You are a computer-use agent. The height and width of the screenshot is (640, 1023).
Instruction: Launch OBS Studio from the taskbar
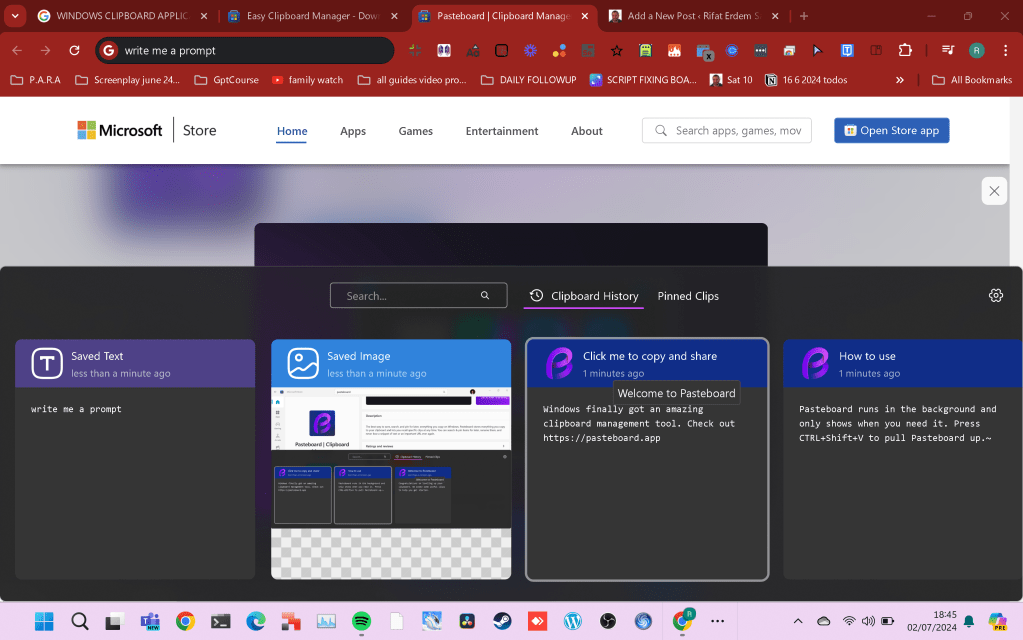point(608,621)
